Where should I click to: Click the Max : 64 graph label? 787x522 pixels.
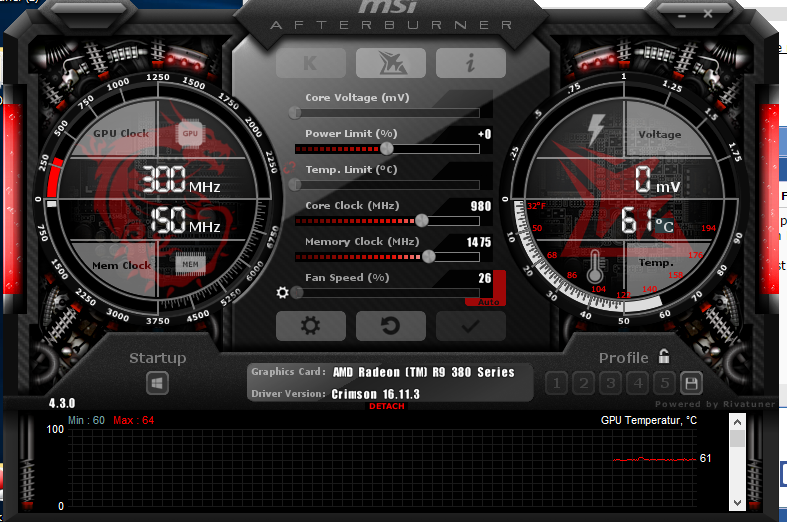click(134, 421)
